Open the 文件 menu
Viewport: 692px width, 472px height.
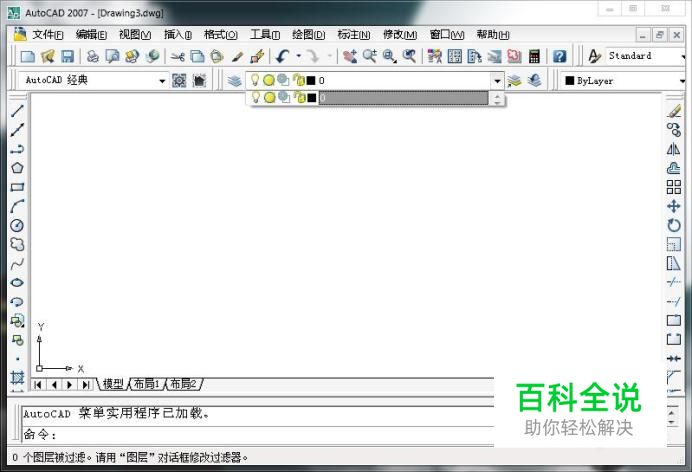47,34
